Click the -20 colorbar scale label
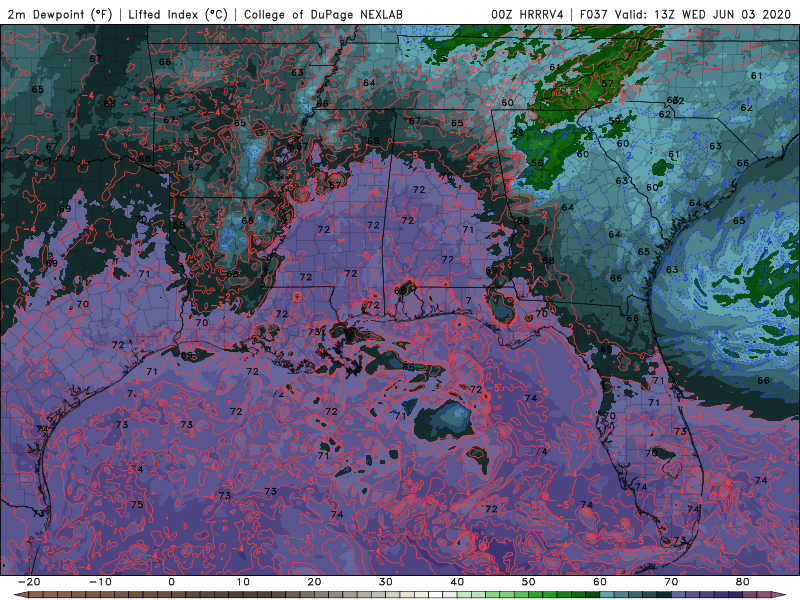 click(29, 582)
